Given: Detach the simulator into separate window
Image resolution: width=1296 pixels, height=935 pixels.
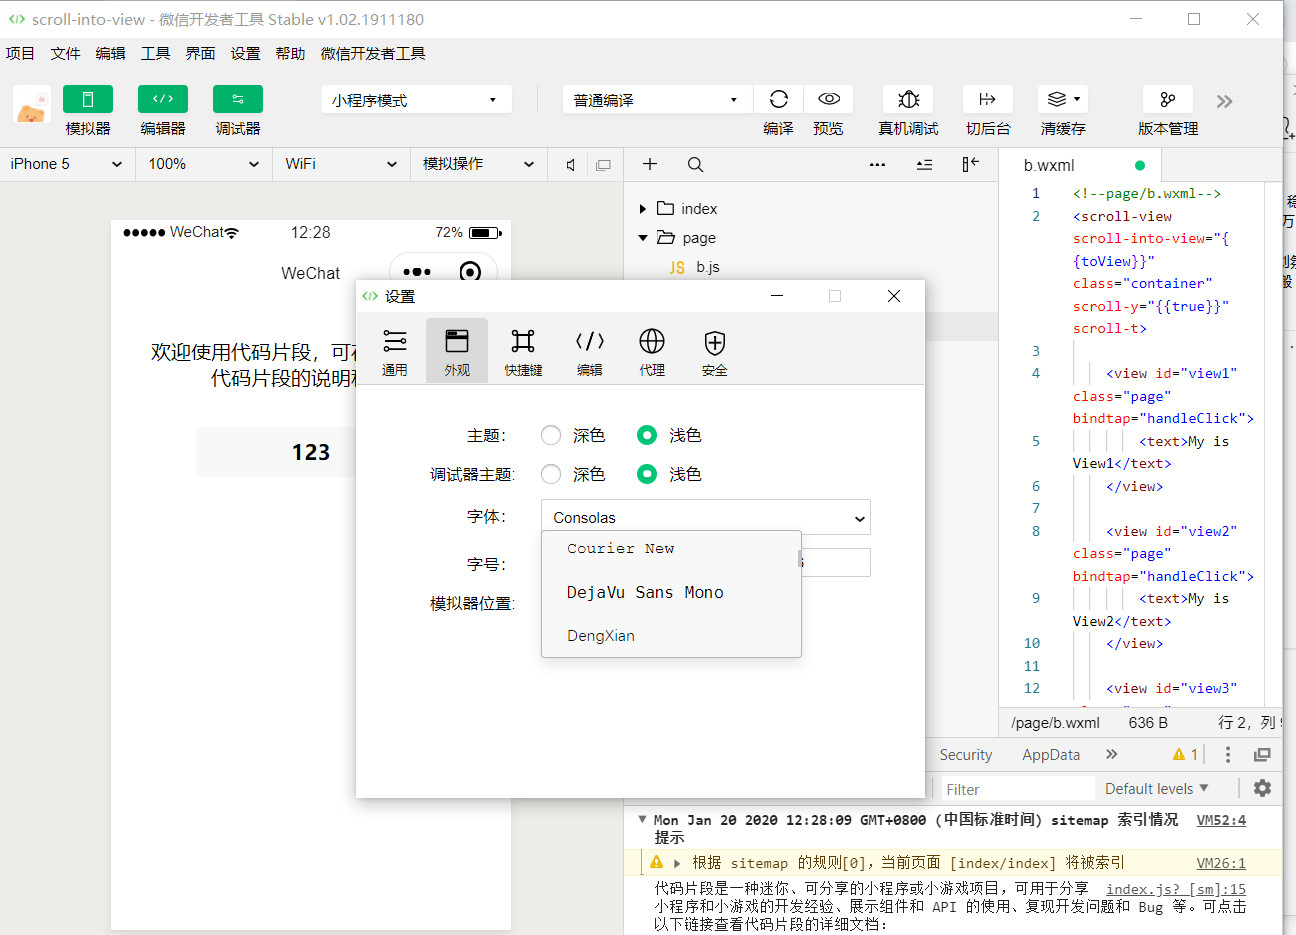Looking at the screenshot, I should [603, 165].
